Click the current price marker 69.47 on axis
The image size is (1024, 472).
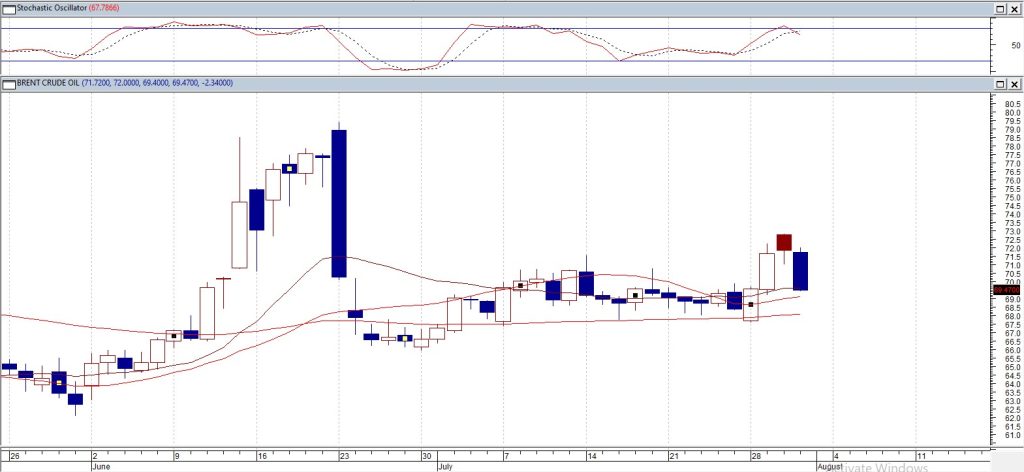[x=1005, y=290]
